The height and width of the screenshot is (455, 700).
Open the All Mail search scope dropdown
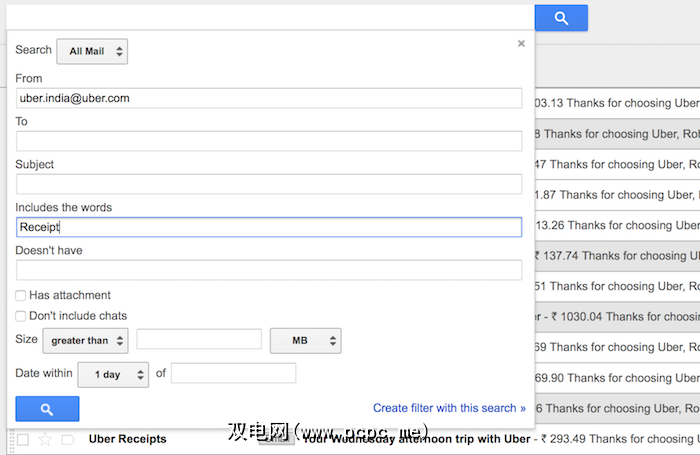(x=92, y=51)
